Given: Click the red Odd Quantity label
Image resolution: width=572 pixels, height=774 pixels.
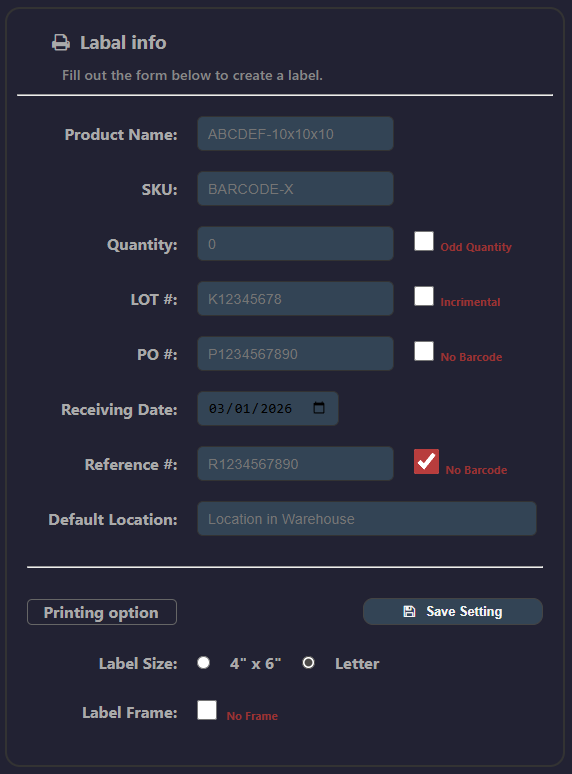Looking at the screenshot, I should click(476, 247).
